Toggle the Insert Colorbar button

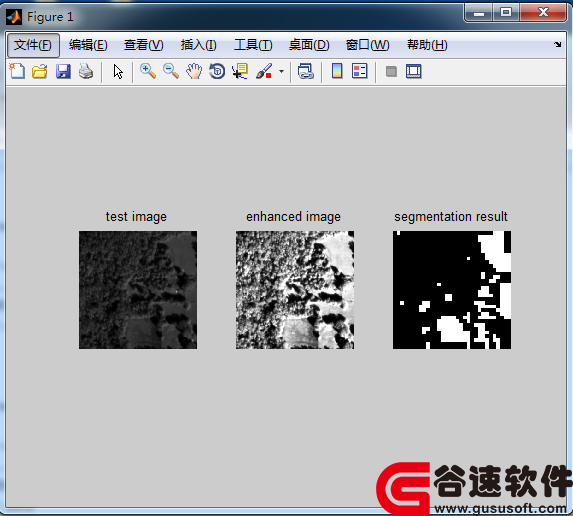(x=337, y=71)
